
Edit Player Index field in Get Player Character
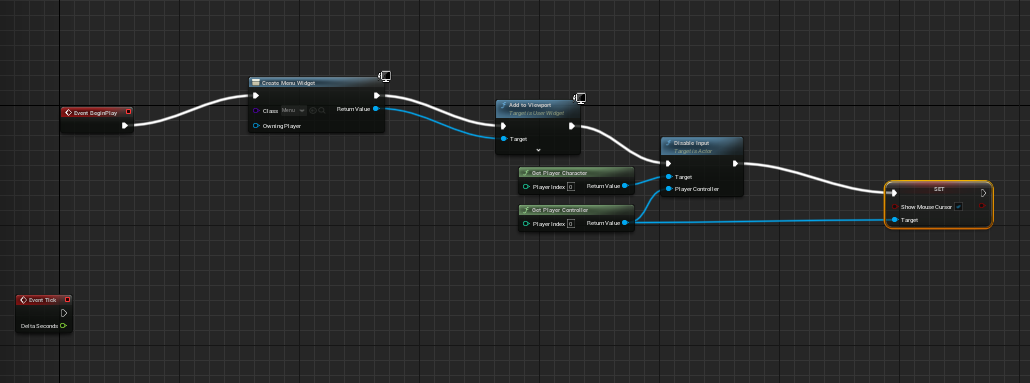point(570,187)
